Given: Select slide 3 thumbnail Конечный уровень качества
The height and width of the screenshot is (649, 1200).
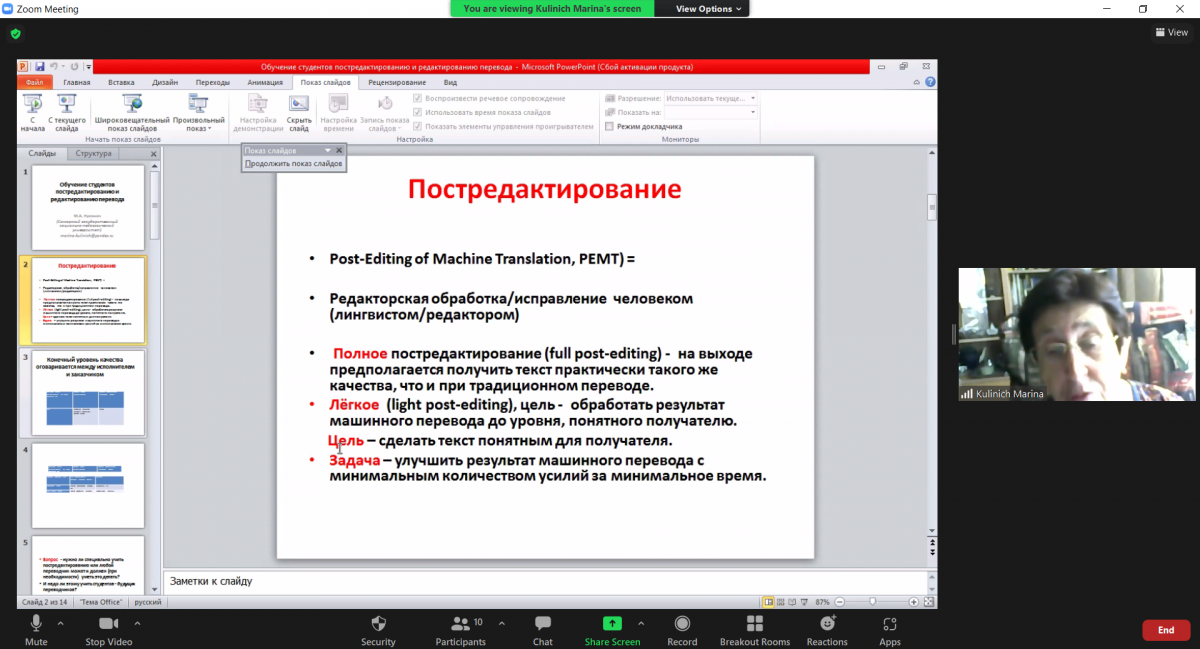Looking at the screenshot, I should click(x=88, y=393).
